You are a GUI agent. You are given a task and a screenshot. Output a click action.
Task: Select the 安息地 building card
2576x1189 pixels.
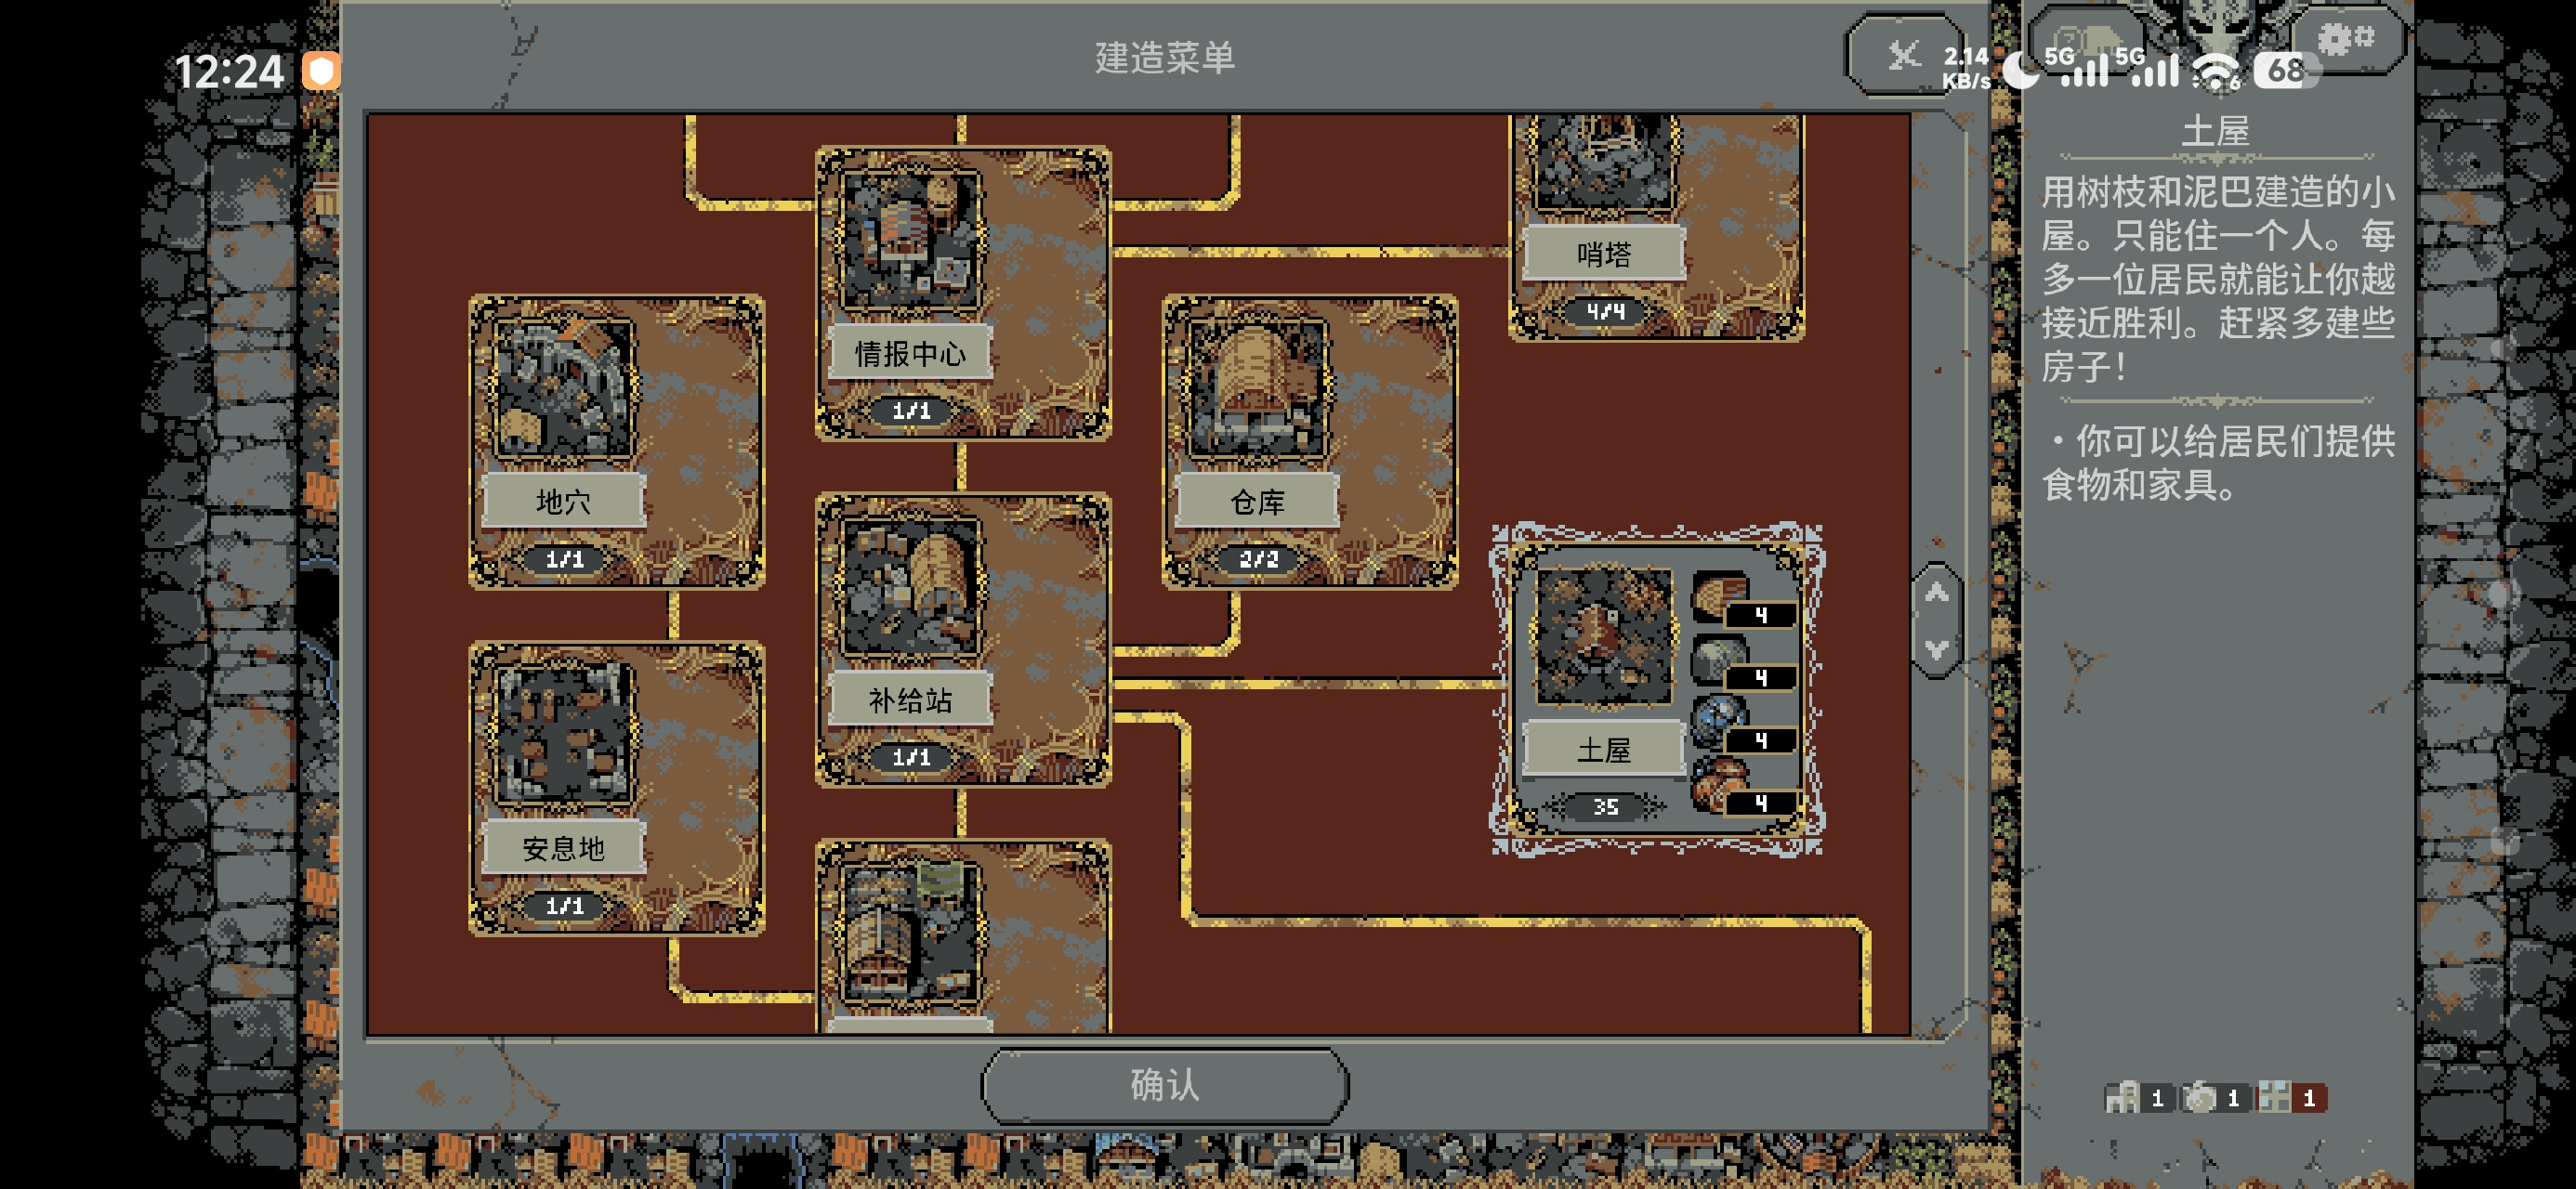pos(617,788)
